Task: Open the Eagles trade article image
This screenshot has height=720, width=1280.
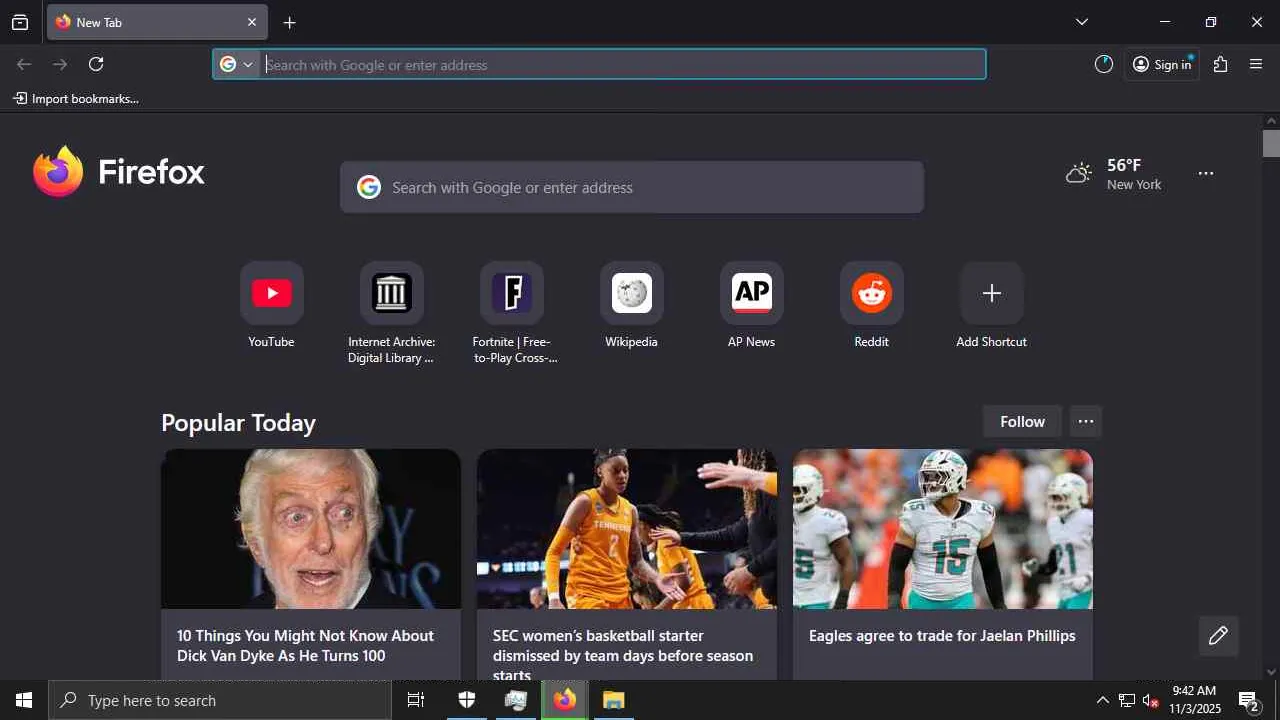Action: 943,529
